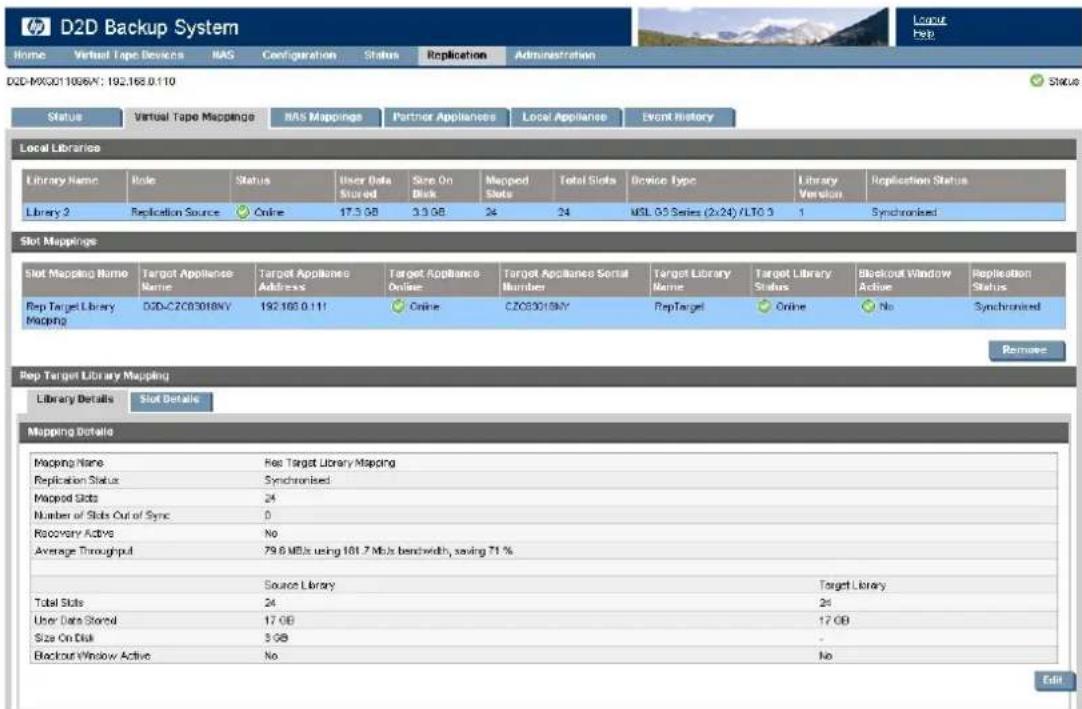Select the Library 2 row name
Screen dimensions: 1082x709
48,213
